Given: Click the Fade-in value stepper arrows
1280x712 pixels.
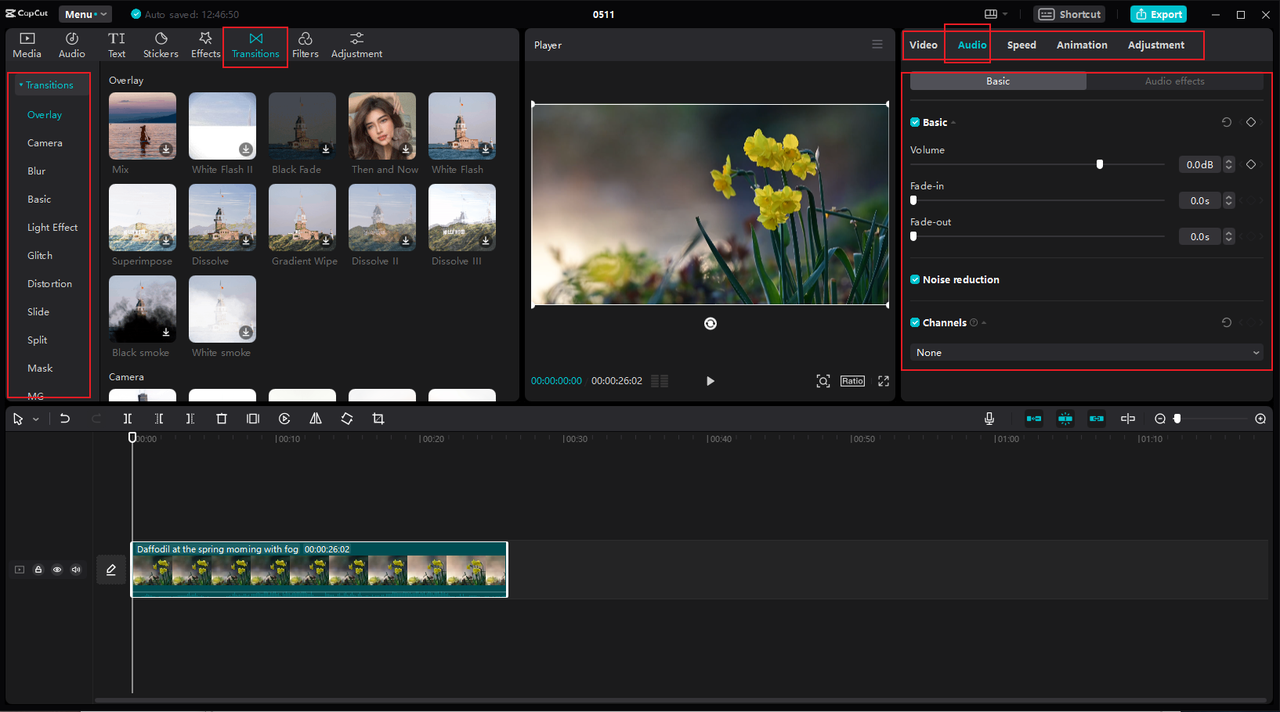Looking at the screenshot, I should pyautogui.click(x=1229, y=200).
